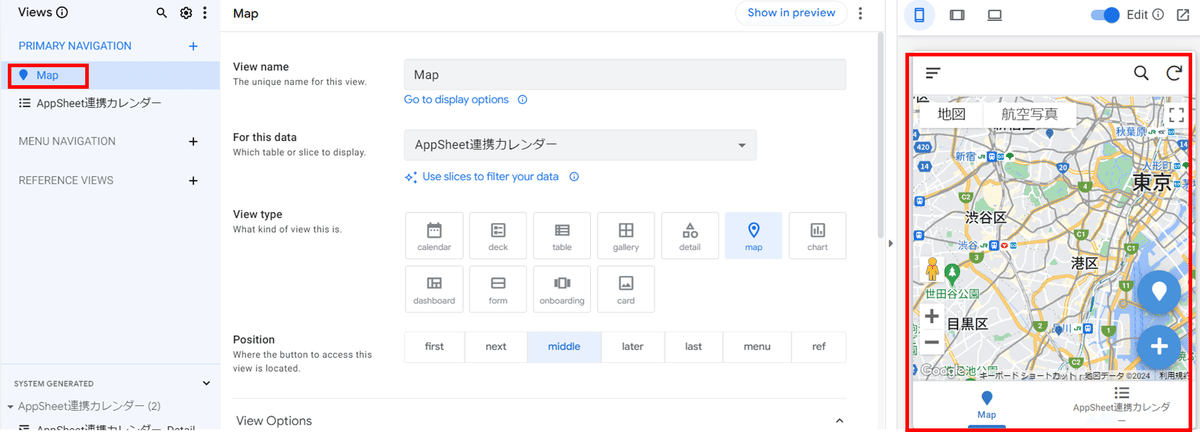This screenshot has height=432, width=1200.
Task: Switch map to 地図 mode
Action: [x=951, y=114]
